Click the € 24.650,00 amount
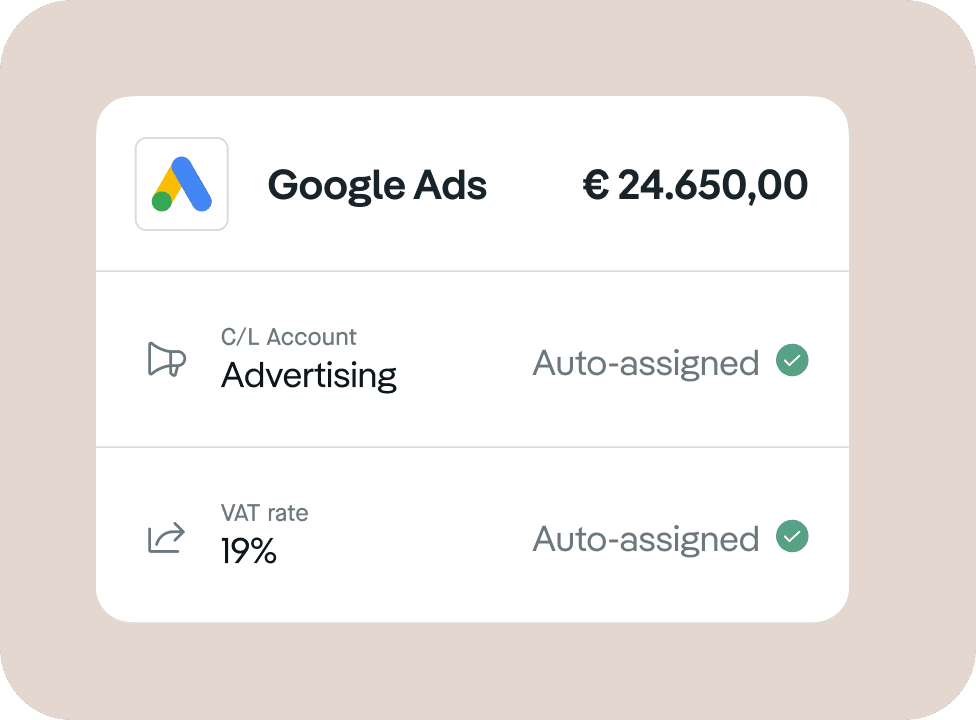This screenshot has height=720, width=976. [x=695, y=185]
